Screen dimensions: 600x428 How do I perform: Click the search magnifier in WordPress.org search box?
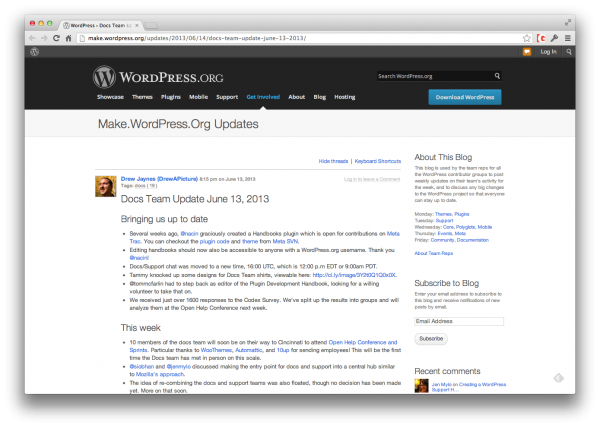(x=497, y=76)
